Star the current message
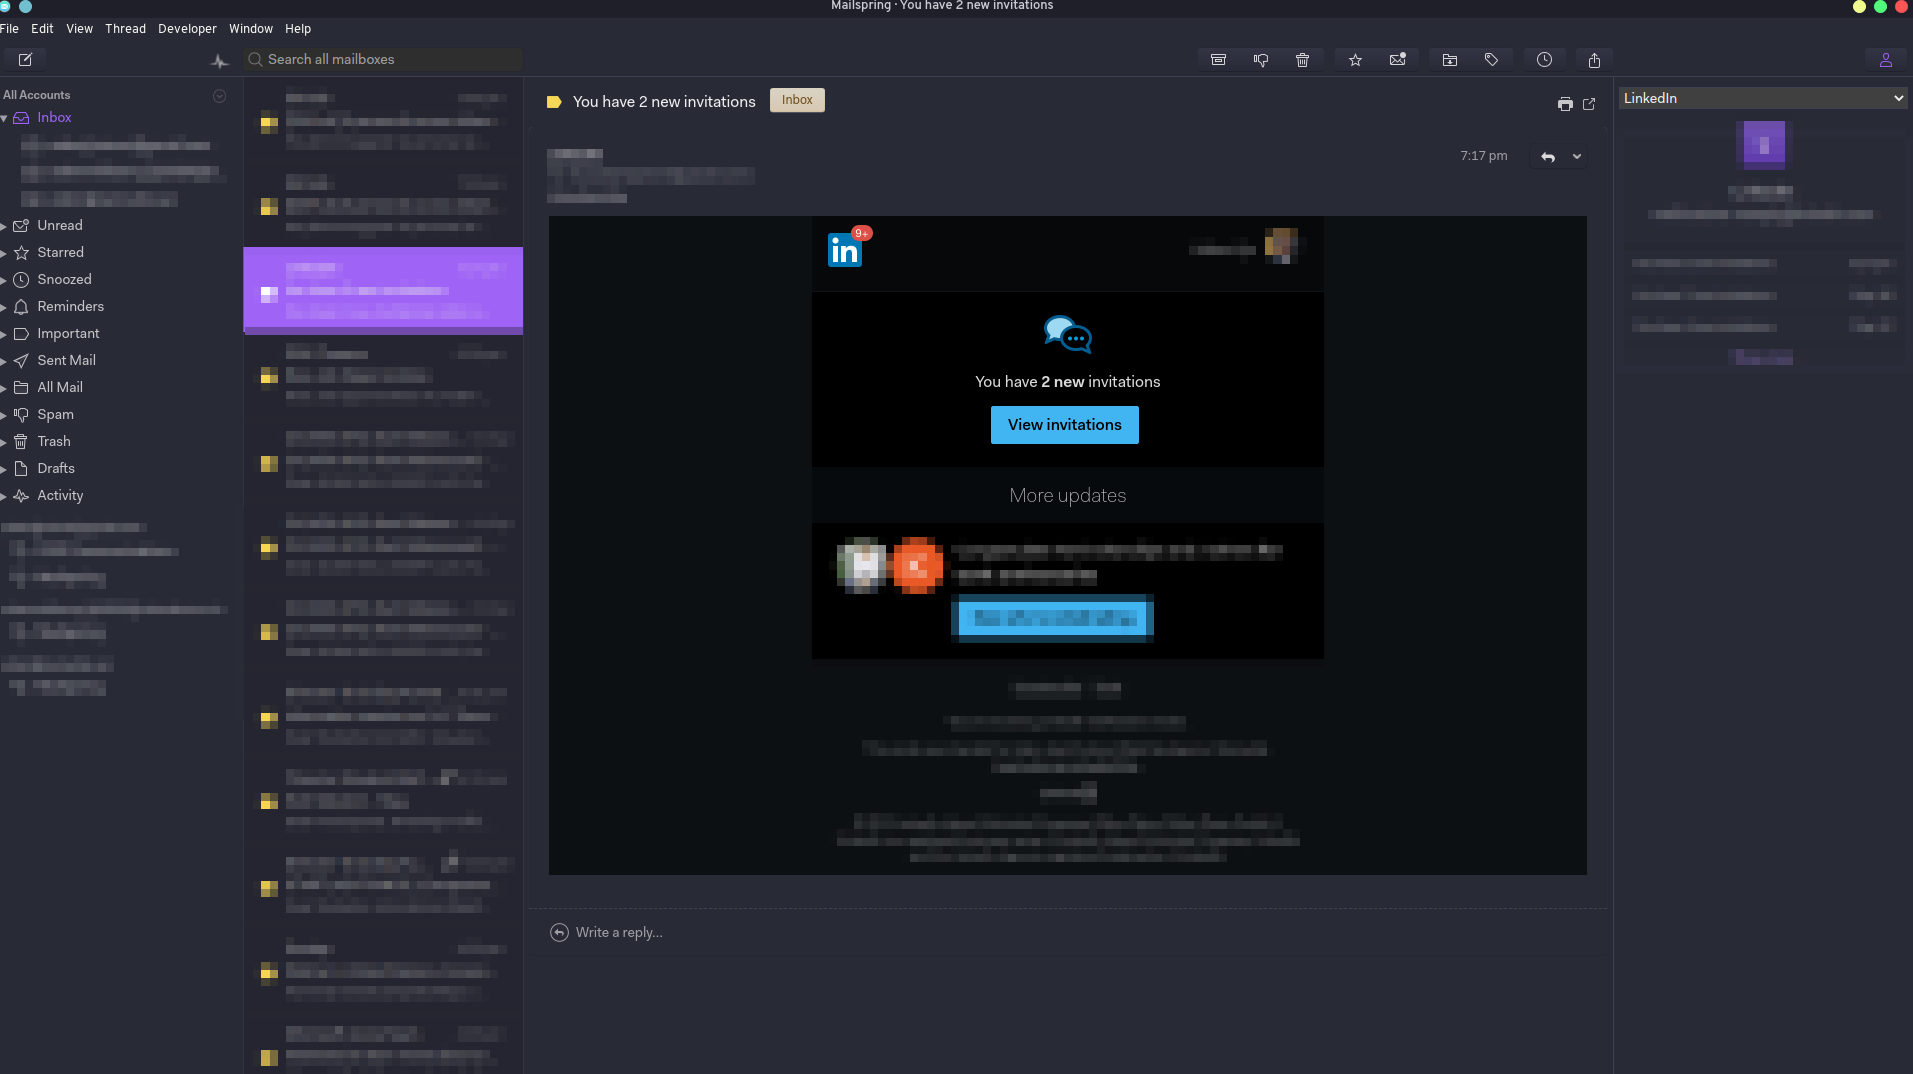The width and height of the screenshot is (1913, 1074). coord(1355,60)
